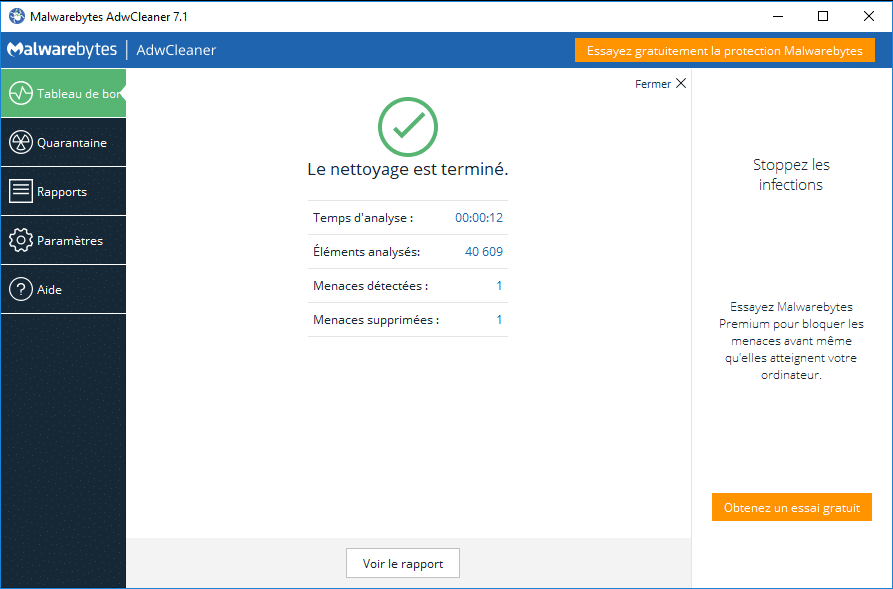Image resolution: width=893 pixels, height=589 pixels.
Task: Click Essayez gratuitement la protection Malwarebytes
Action: click(x=724, y=50)
